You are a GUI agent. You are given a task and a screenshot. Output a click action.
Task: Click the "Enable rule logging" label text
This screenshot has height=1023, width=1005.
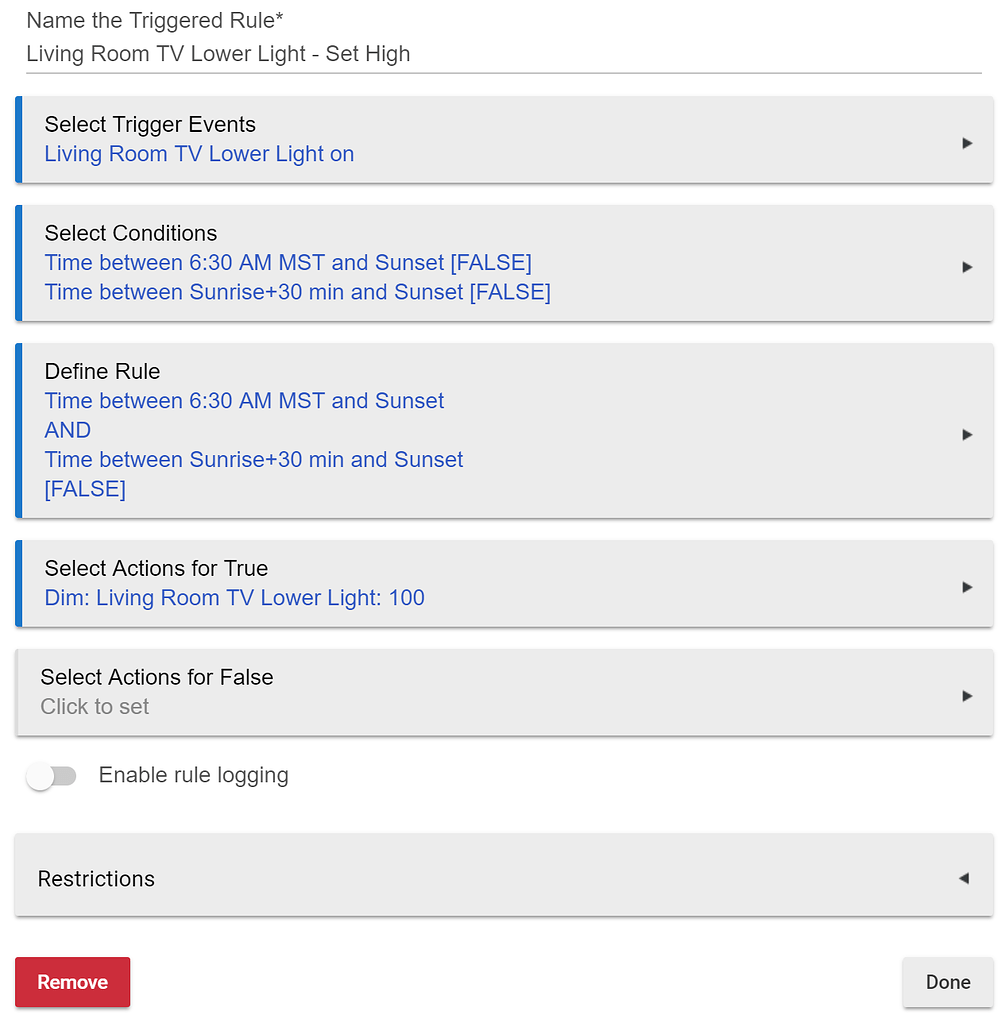(x=193, y=775)
